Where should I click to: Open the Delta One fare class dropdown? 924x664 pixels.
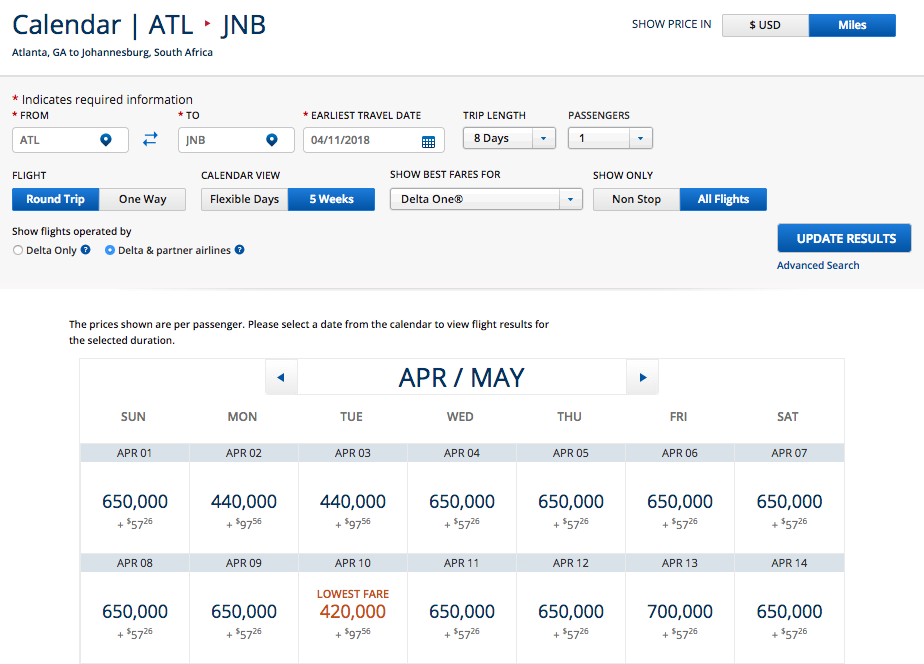click(x=486, y=199)
